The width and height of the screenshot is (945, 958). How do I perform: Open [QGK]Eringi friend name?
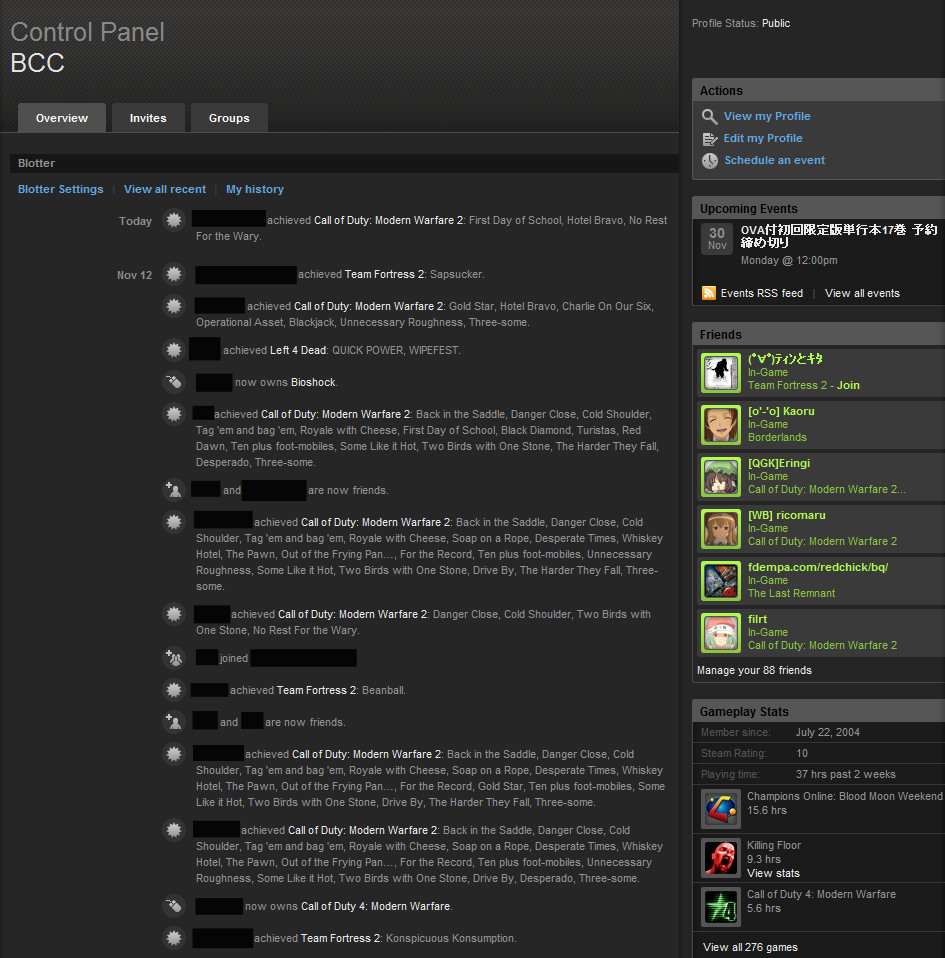tap(779, 463)
